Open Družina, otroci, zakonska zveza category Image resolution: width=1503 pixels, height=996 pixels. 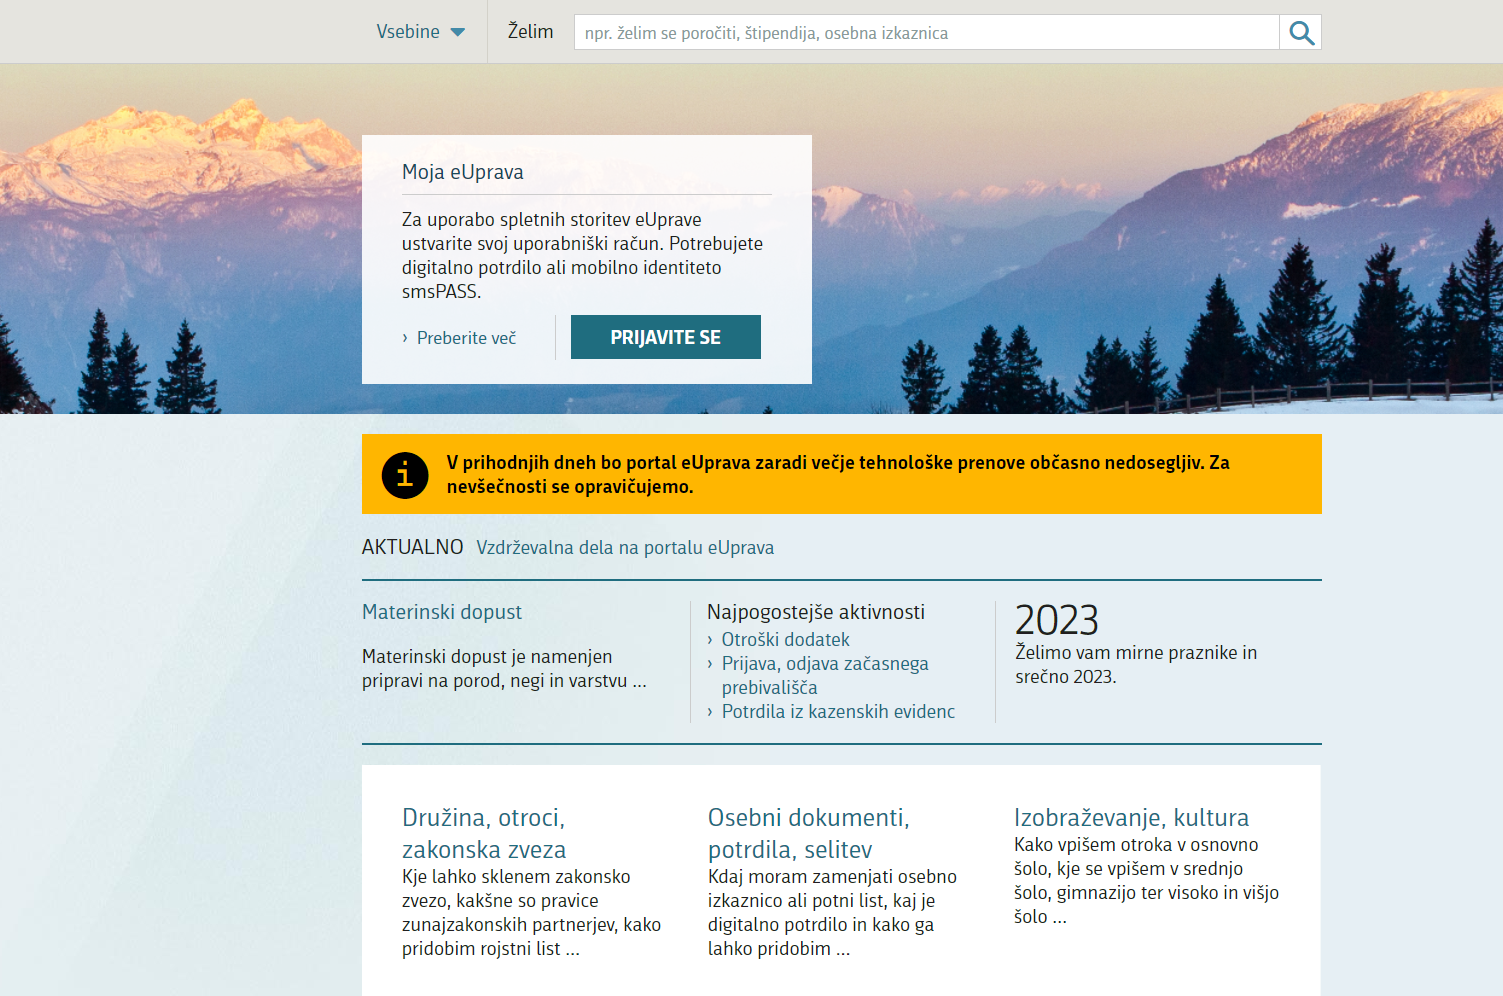[484, 833]
